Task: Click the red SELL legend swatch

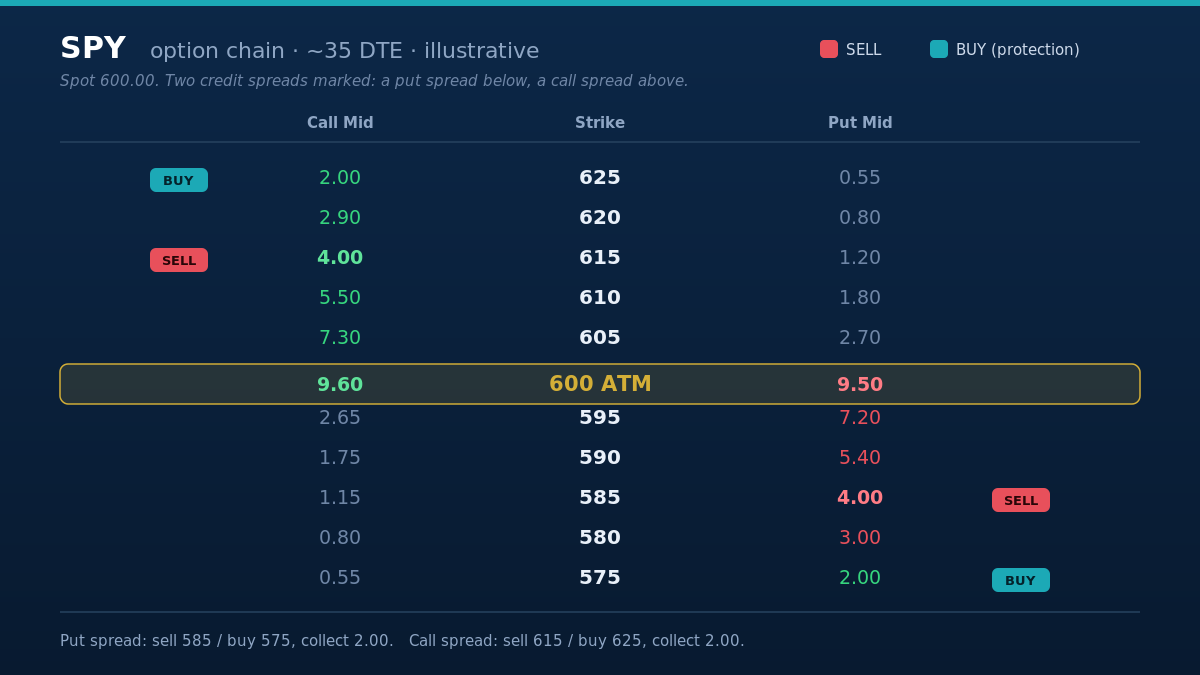Action: coord(829,49)
